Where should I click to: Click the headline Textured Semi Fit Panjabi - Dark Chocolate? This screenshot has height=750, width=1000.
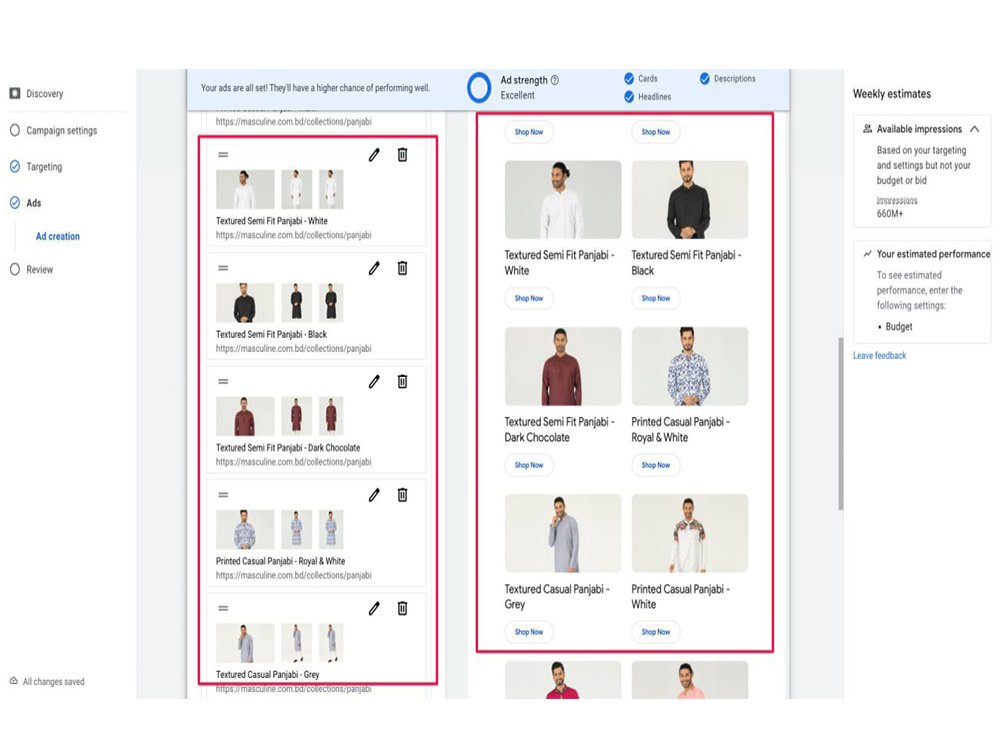click(x=288, y=448)
